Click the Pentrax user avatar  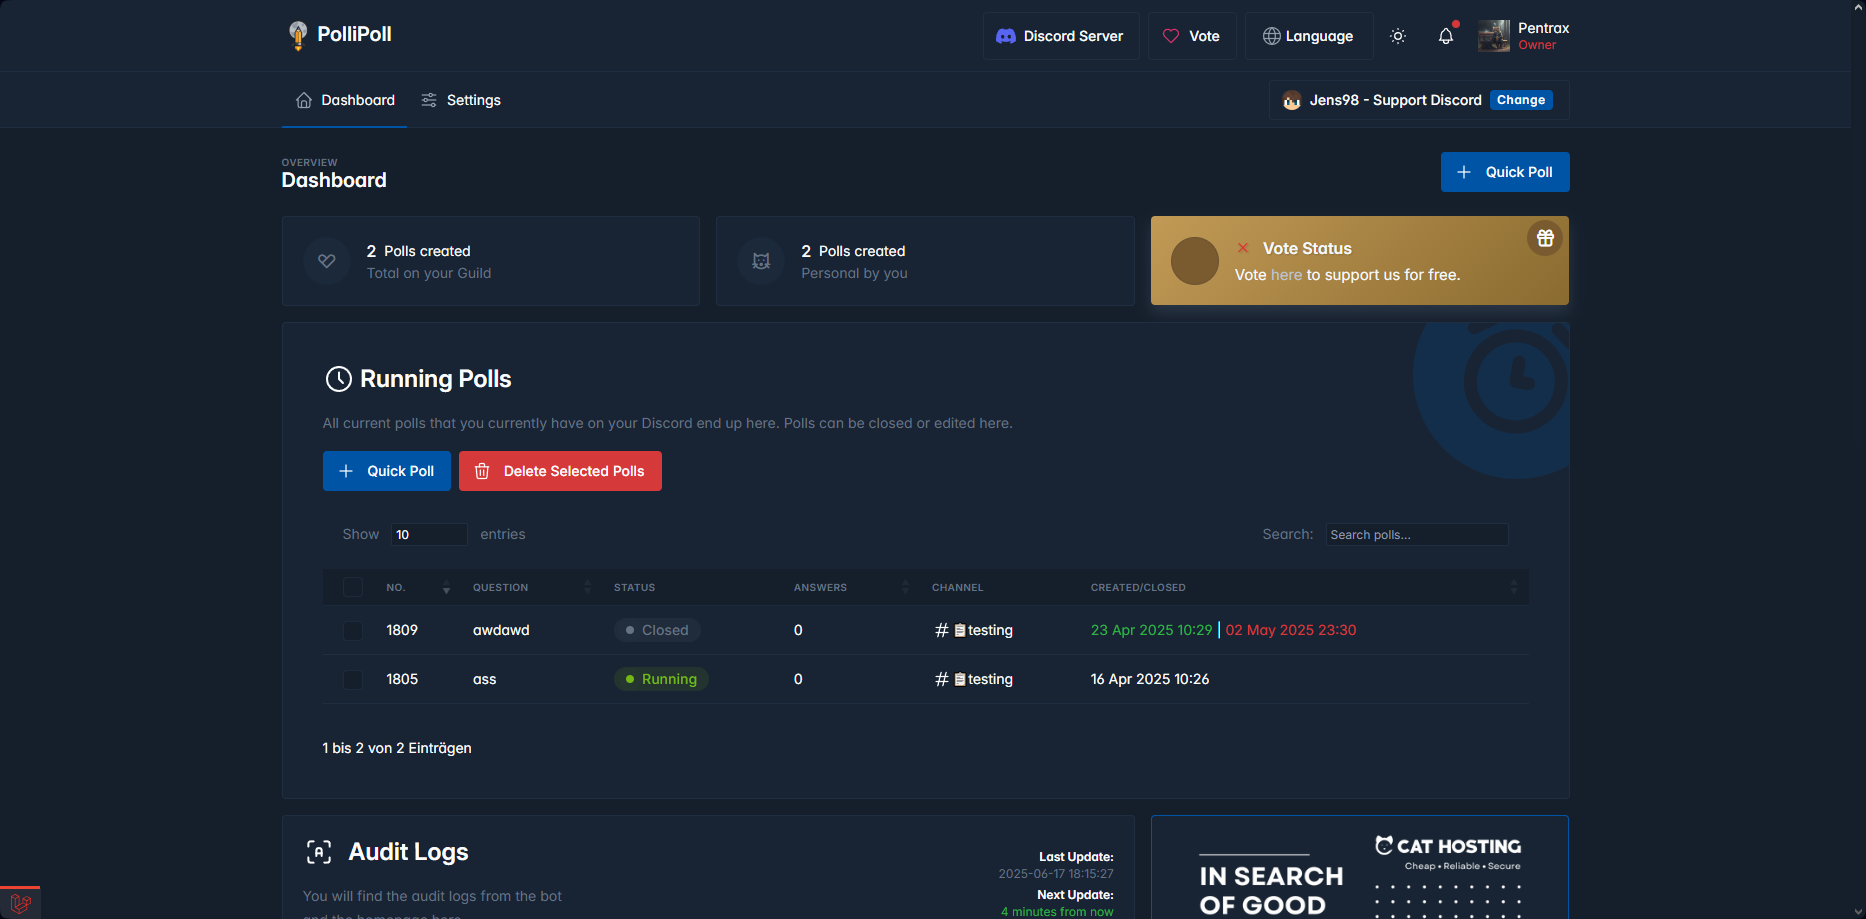(x=1494, y=36)
